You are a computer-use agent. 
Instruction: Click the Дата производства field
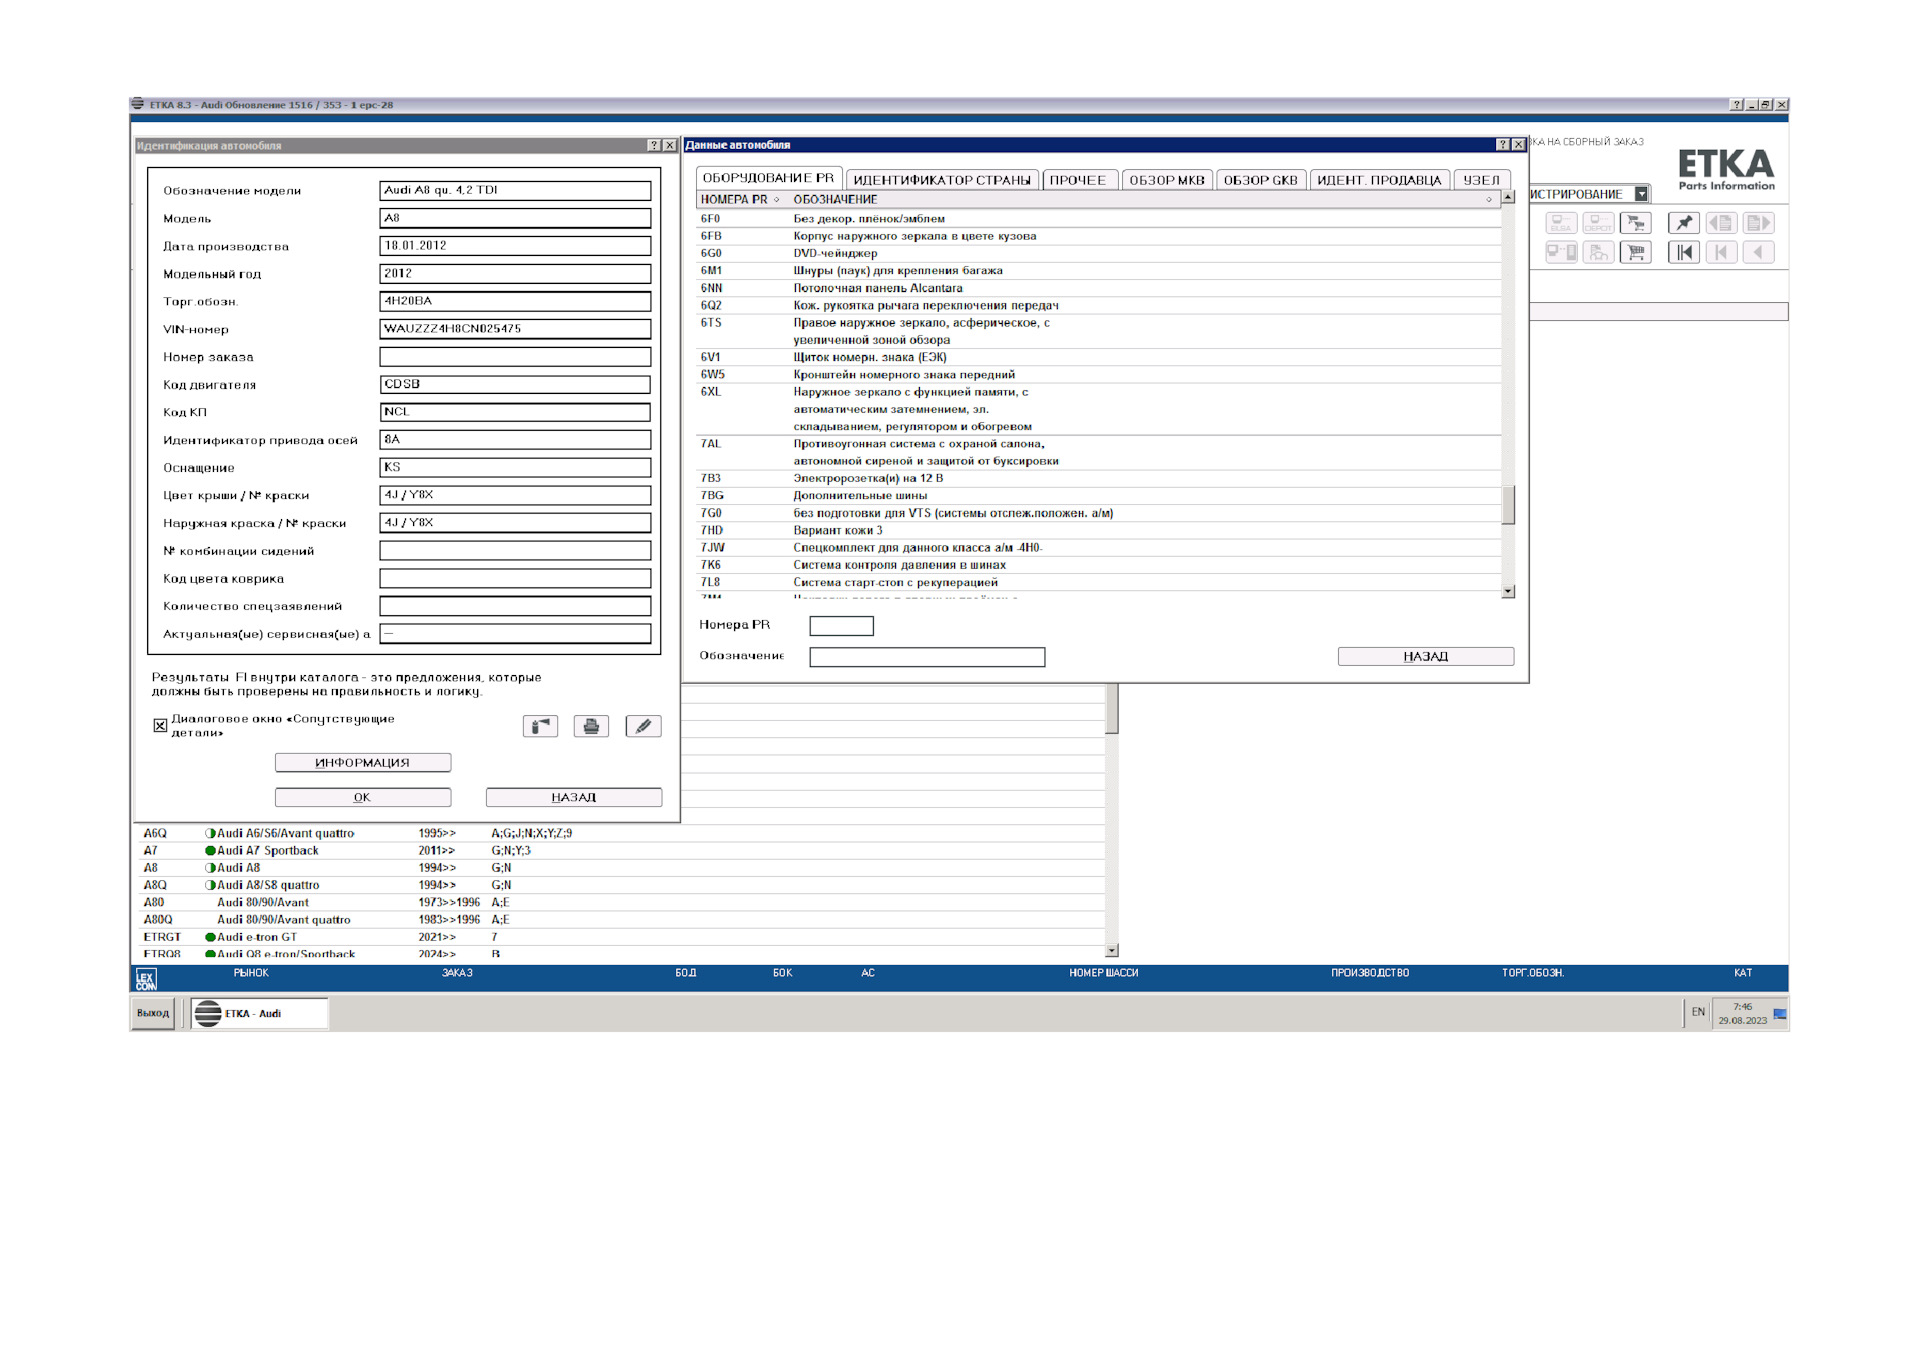(515, 246)
